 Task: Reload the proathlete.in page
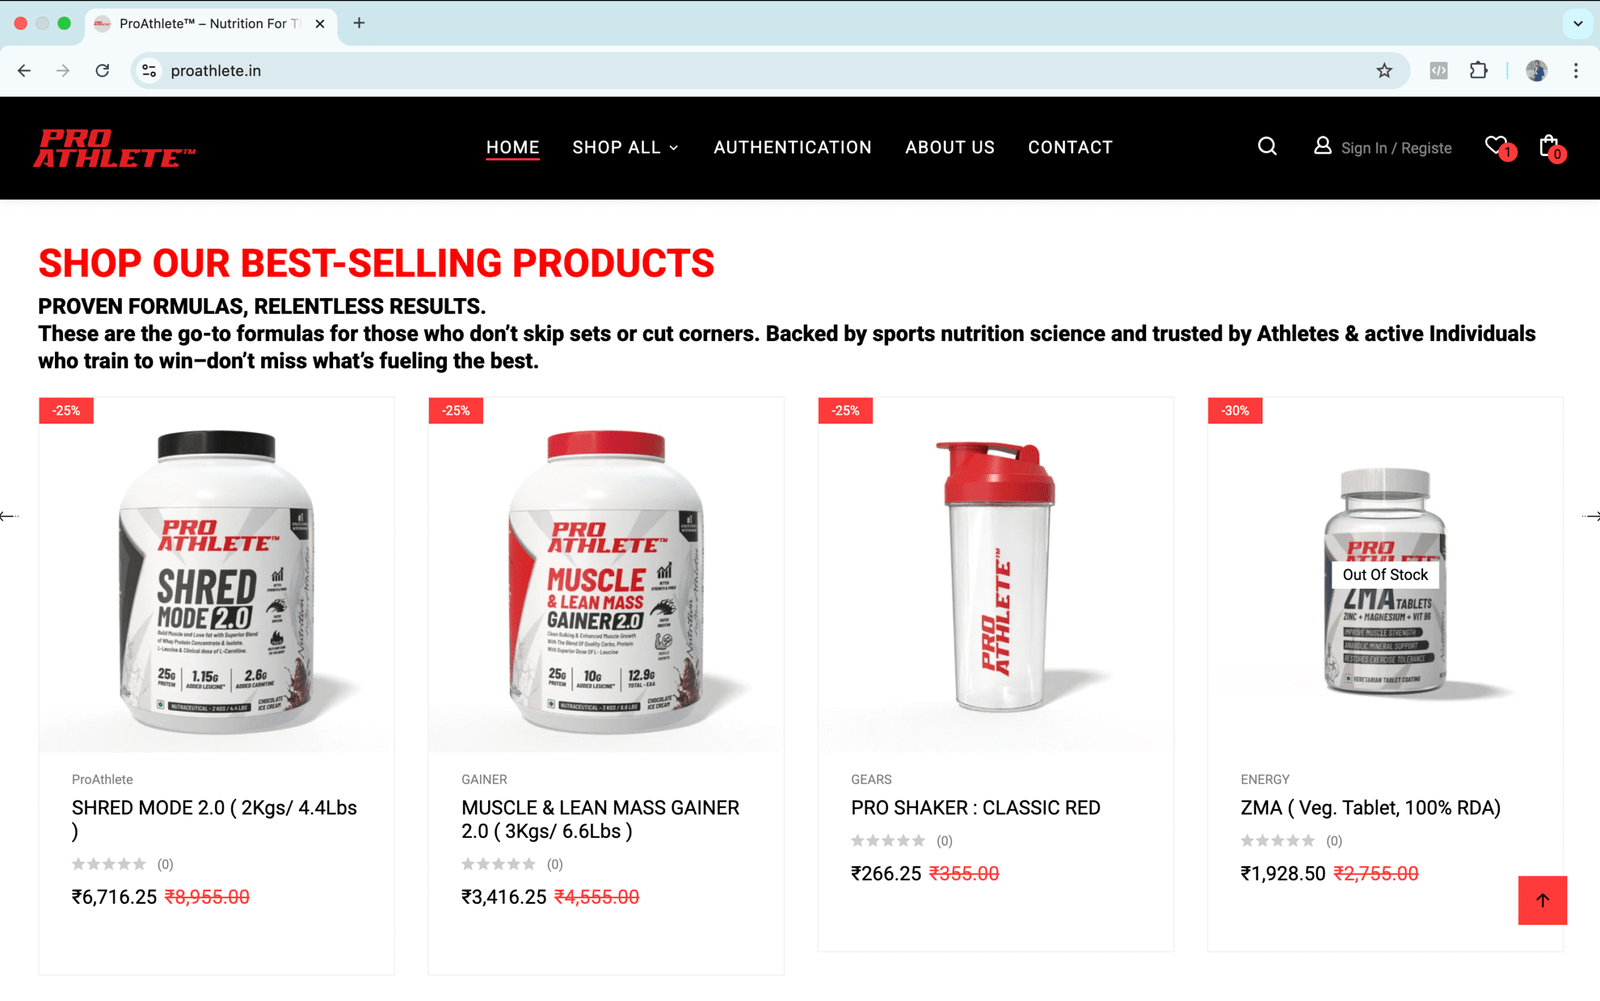point(102,71)
